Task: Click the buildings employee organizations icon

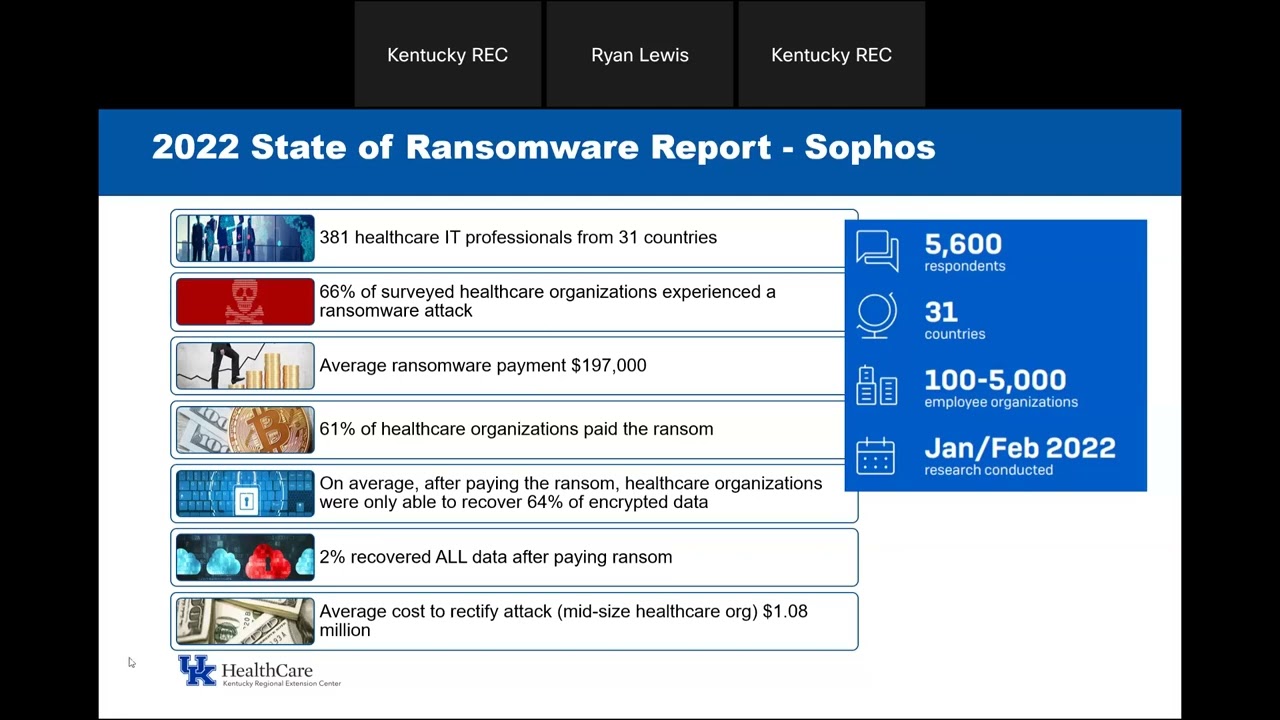Action: click(877, 386)
